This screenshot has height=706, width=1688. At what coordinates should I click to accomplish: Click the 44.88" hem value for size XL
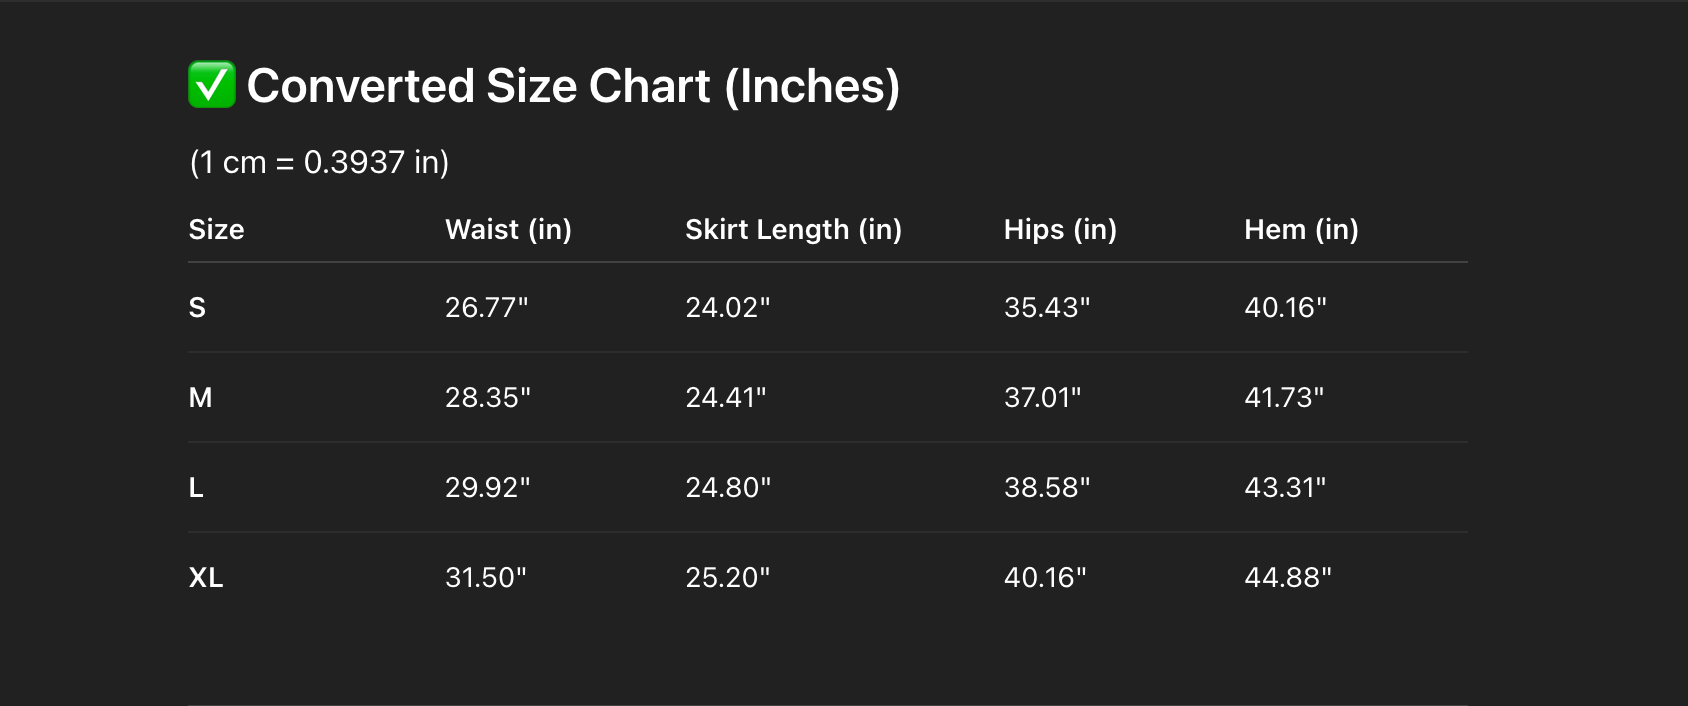point(1287,577)
